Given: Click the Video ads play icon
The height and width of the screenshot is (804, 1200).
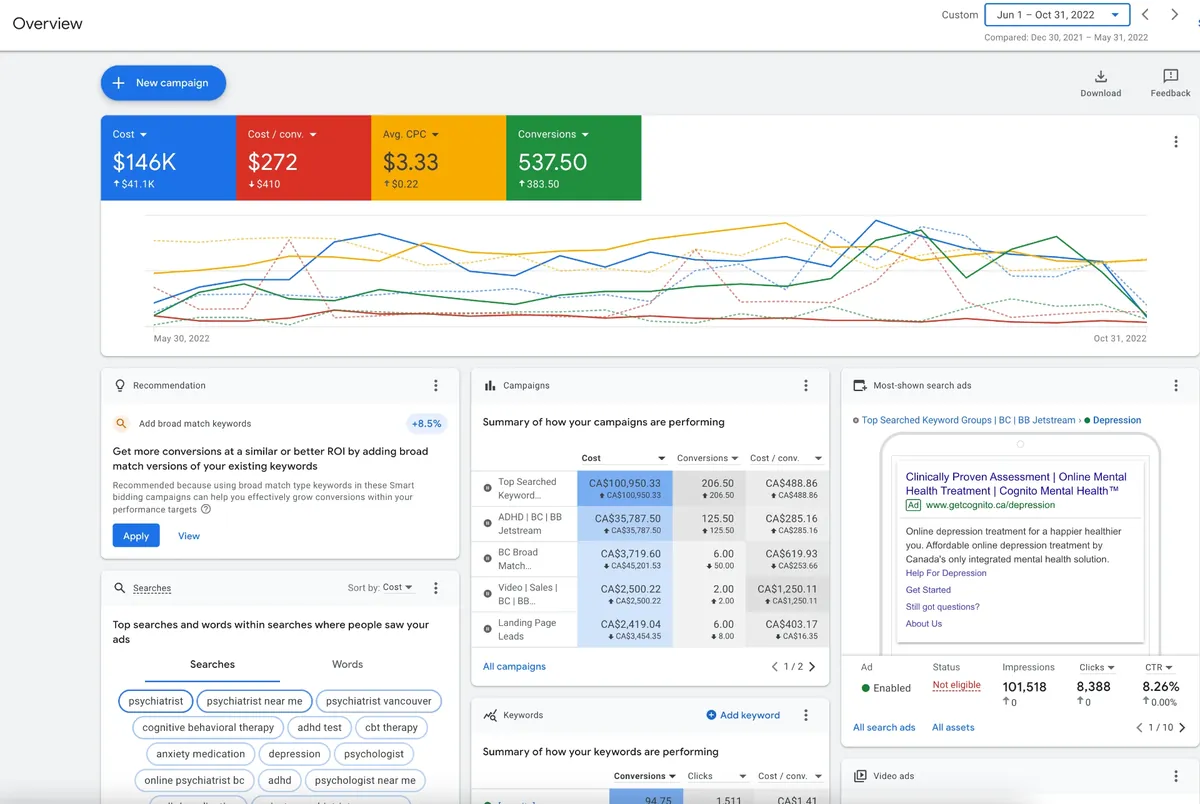Looking at the screenshot, I should [x=860, y=776].
